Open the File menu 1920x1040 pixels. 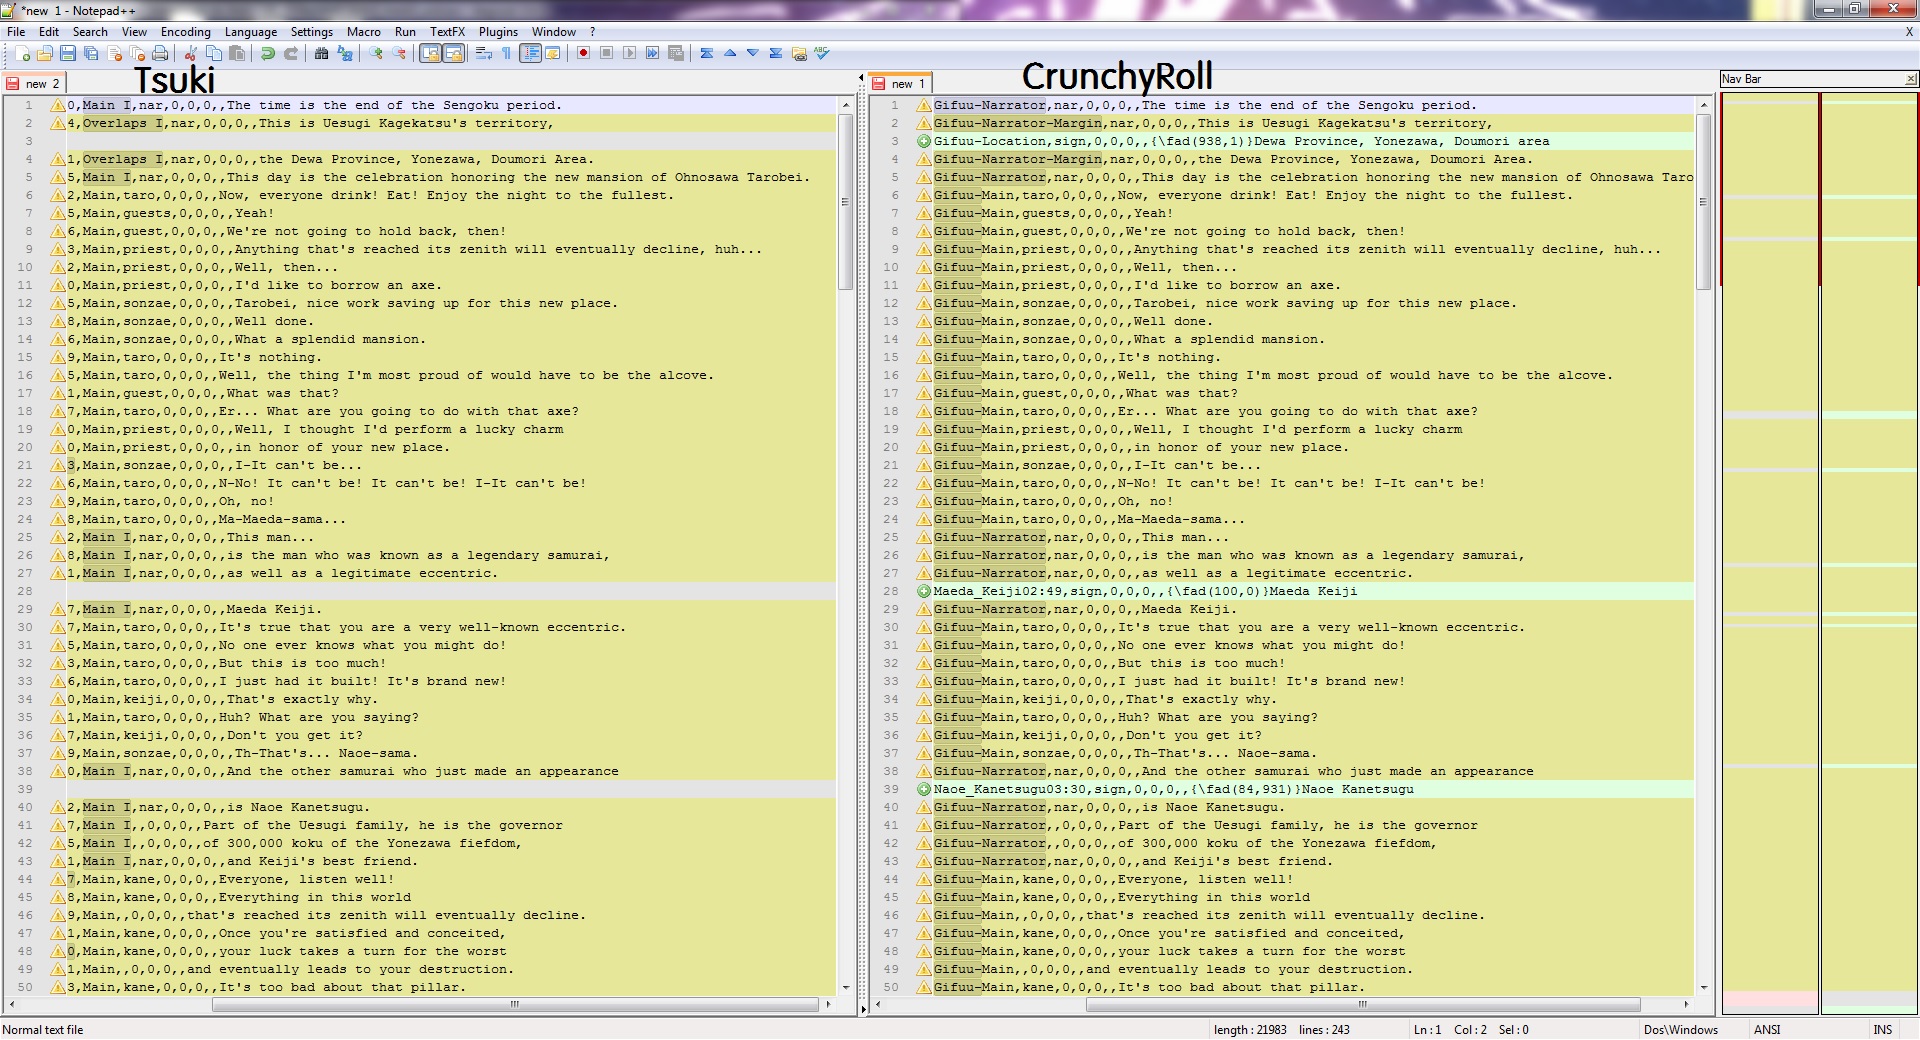tap(16, 32)
